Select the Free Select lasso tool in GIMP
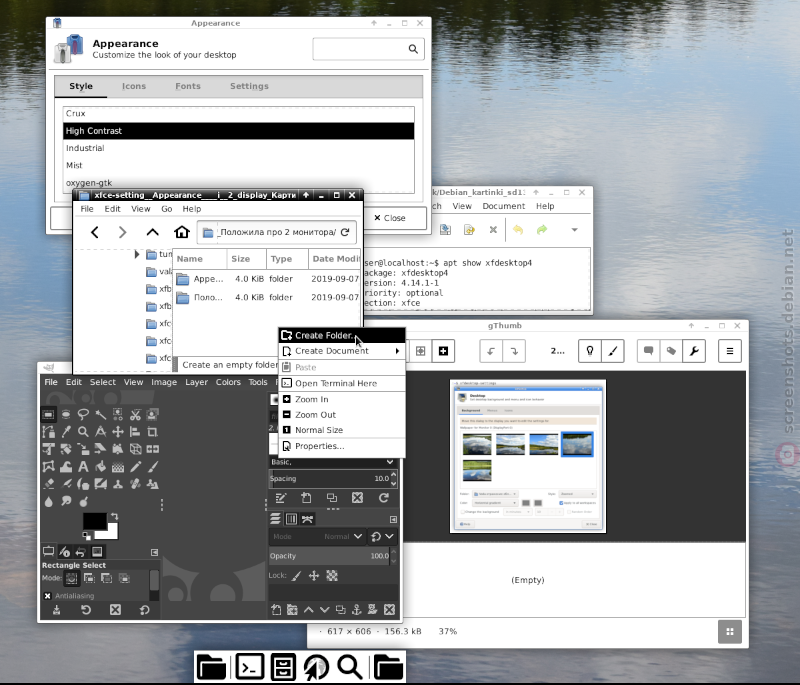800x685 pixels. click(x=83, y=414)
